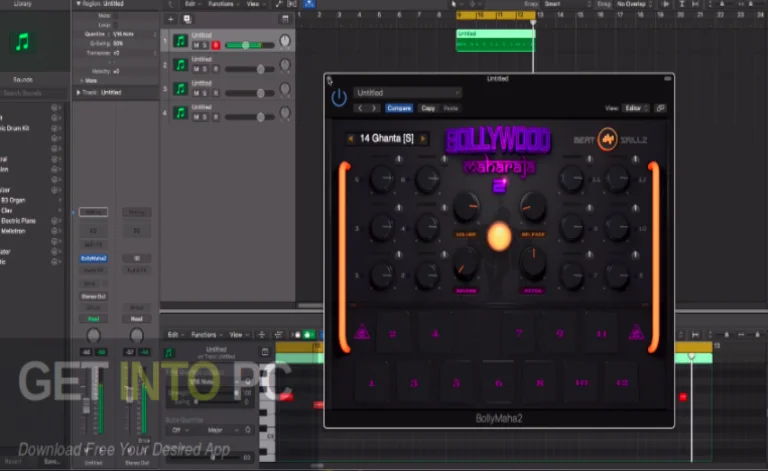Screen dimensions: 768x471
Task: Open the View Editor dropdown
Action: [636, 108]
